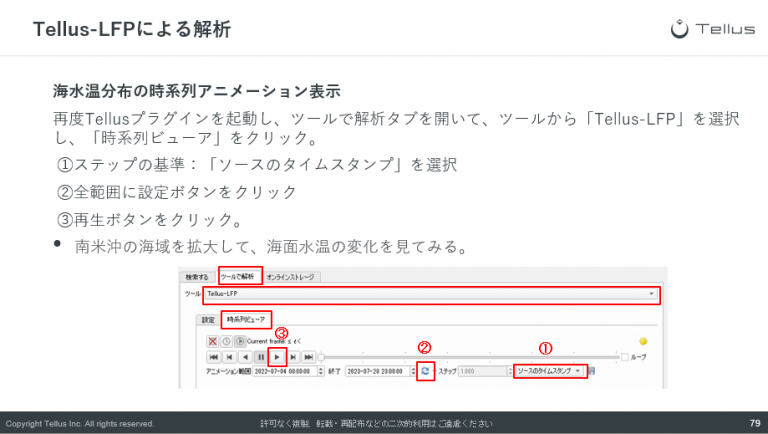Open the 検索する tab
The height and width of the screenshot is (434, 768).
(196, 277)
